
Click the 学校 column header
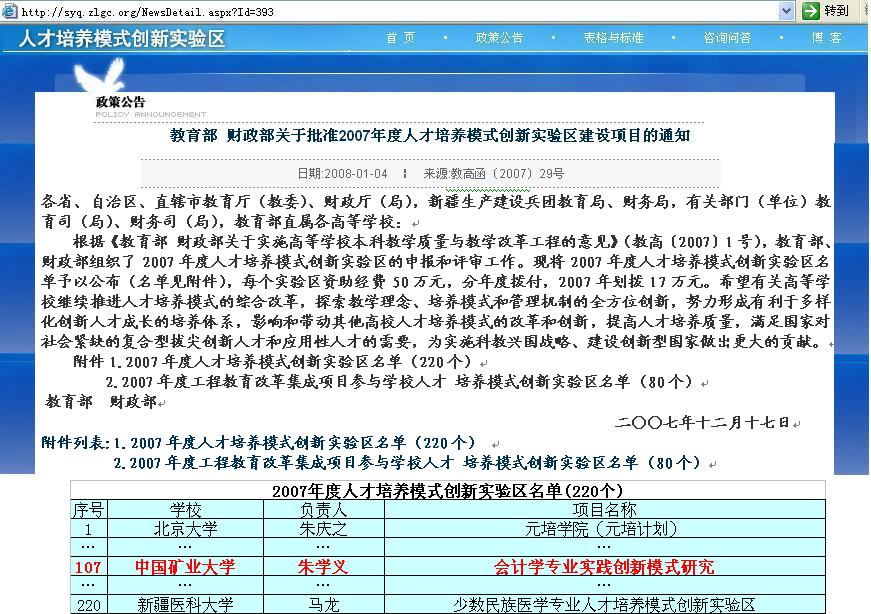click(x=185, y=510)
